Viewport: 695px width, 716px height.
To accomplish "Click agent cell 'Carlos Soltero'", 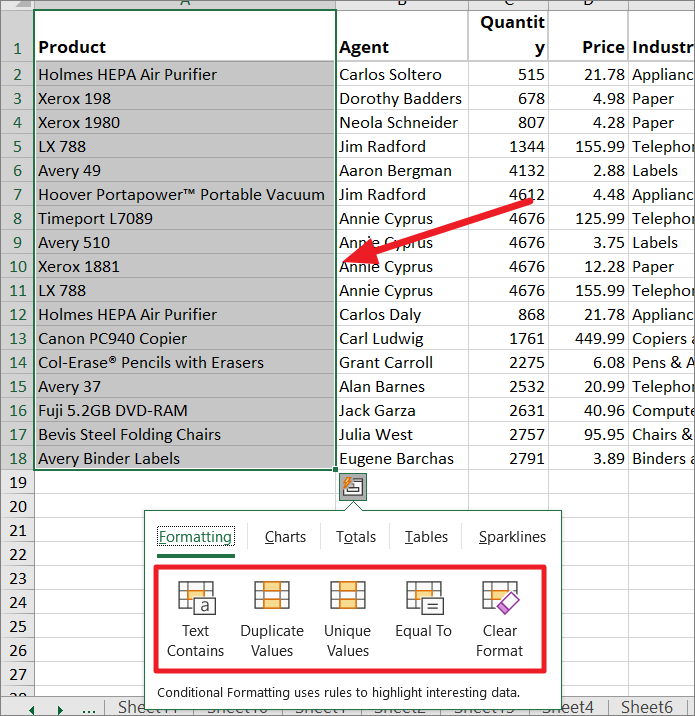I will click(x=402, y=74).
